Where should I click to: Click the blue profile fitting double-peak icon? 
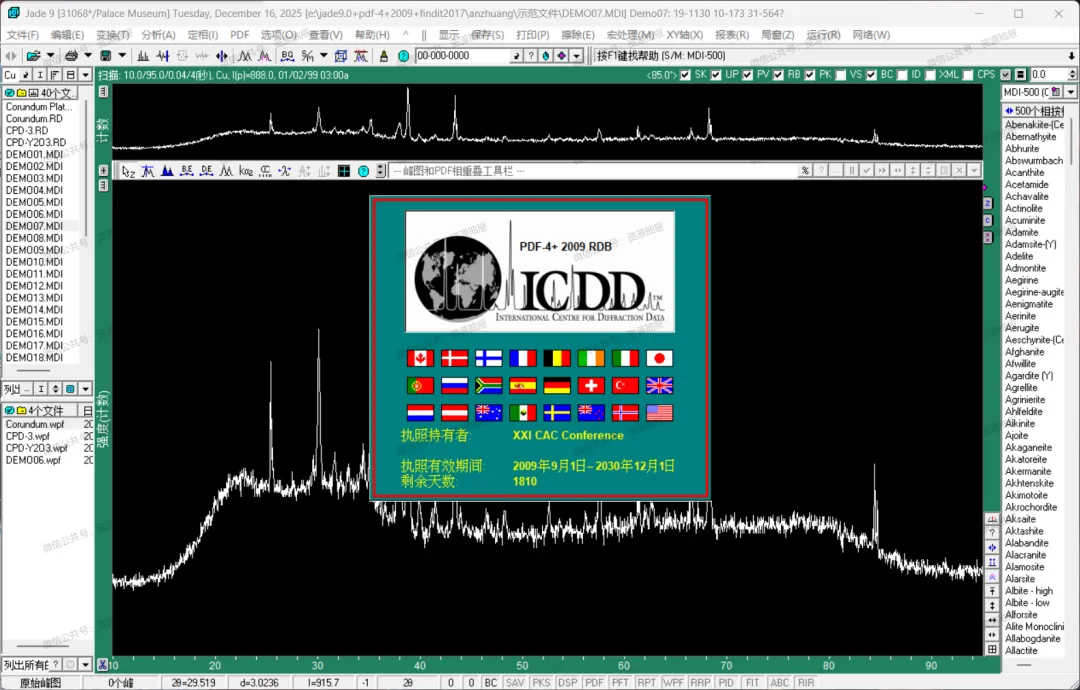(245, 56)
